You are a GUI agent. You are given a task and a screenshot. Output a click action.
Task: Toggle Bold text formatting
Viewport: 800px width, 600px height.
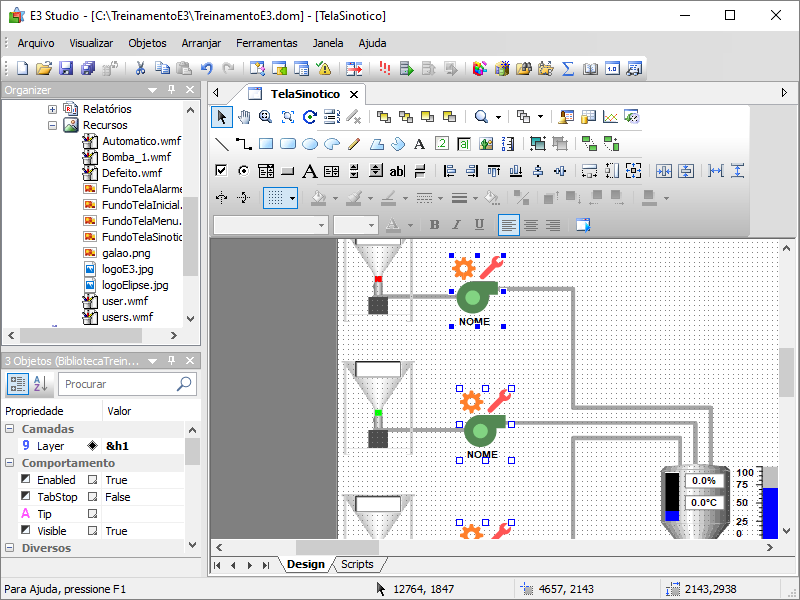435,225
